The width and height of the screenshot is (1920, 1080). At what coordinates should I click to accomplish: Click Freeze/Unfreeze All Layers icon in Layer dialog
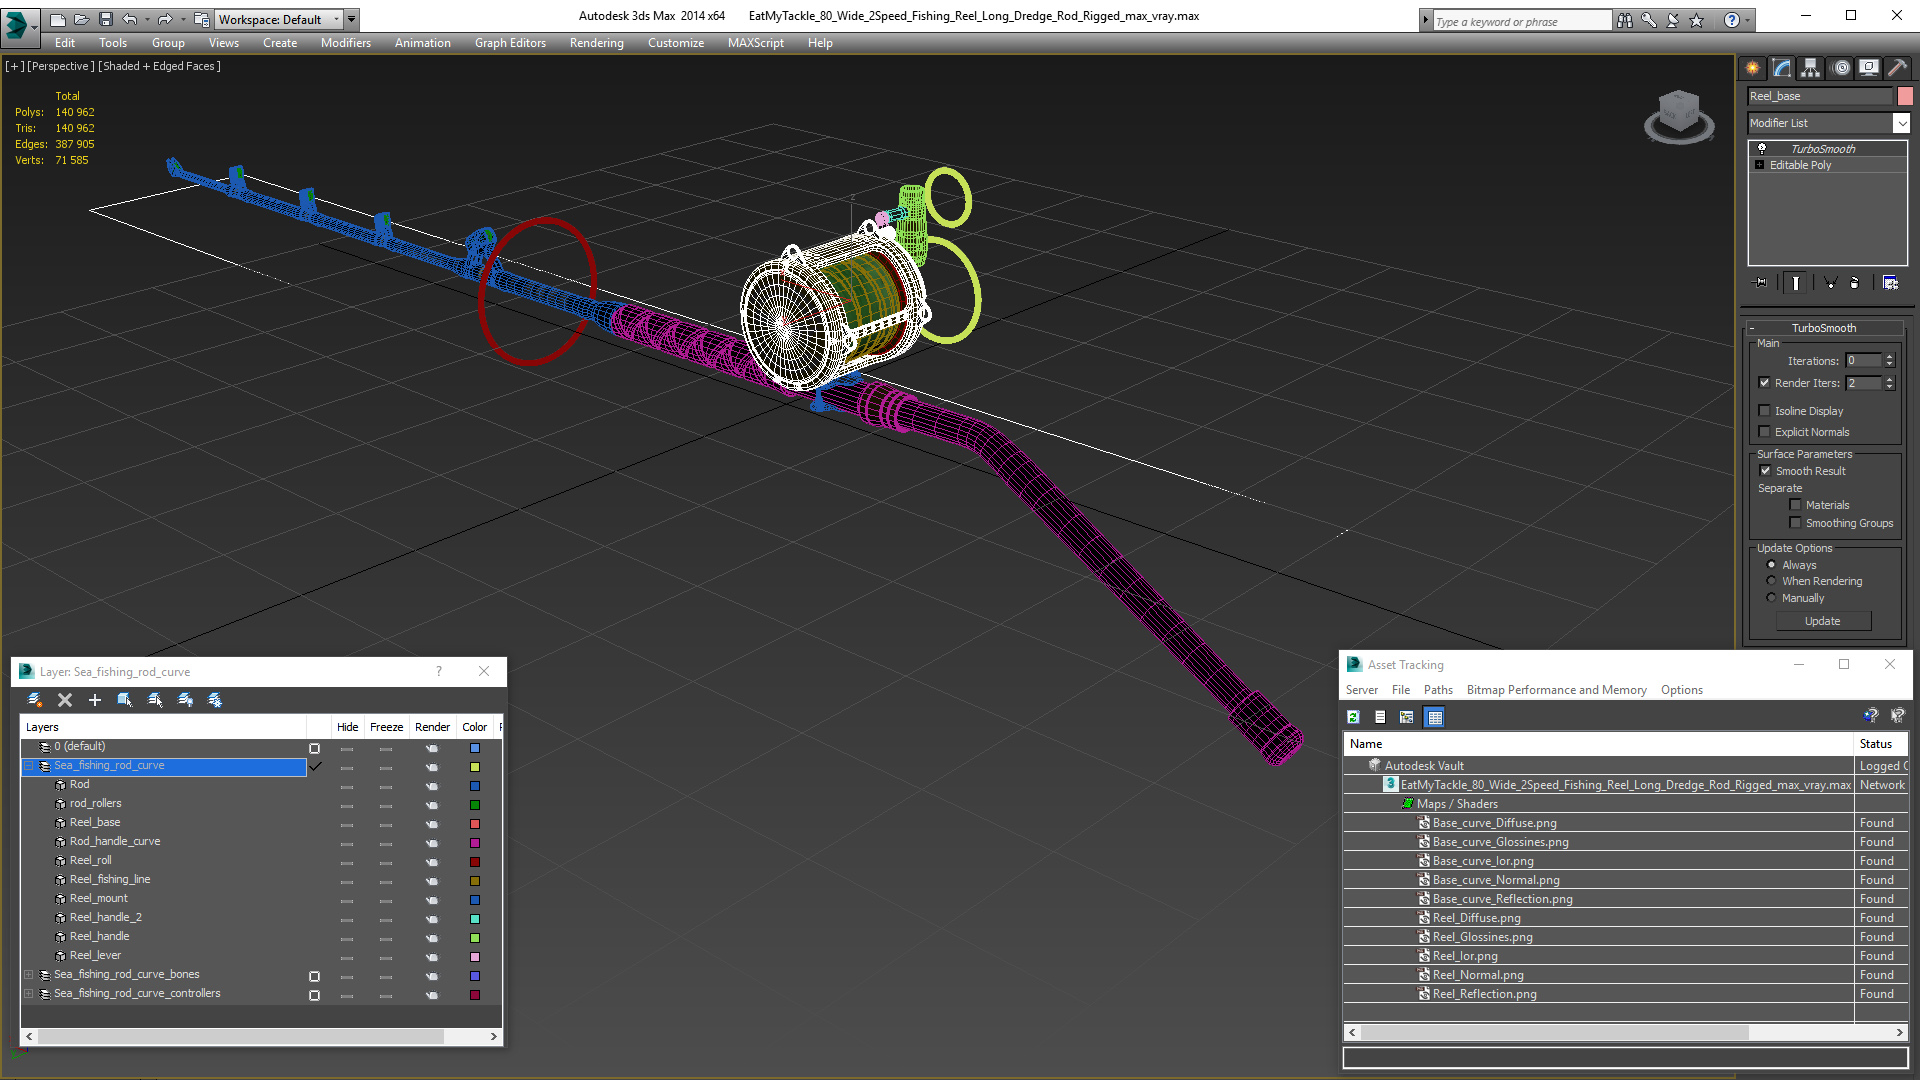(215, 700)
